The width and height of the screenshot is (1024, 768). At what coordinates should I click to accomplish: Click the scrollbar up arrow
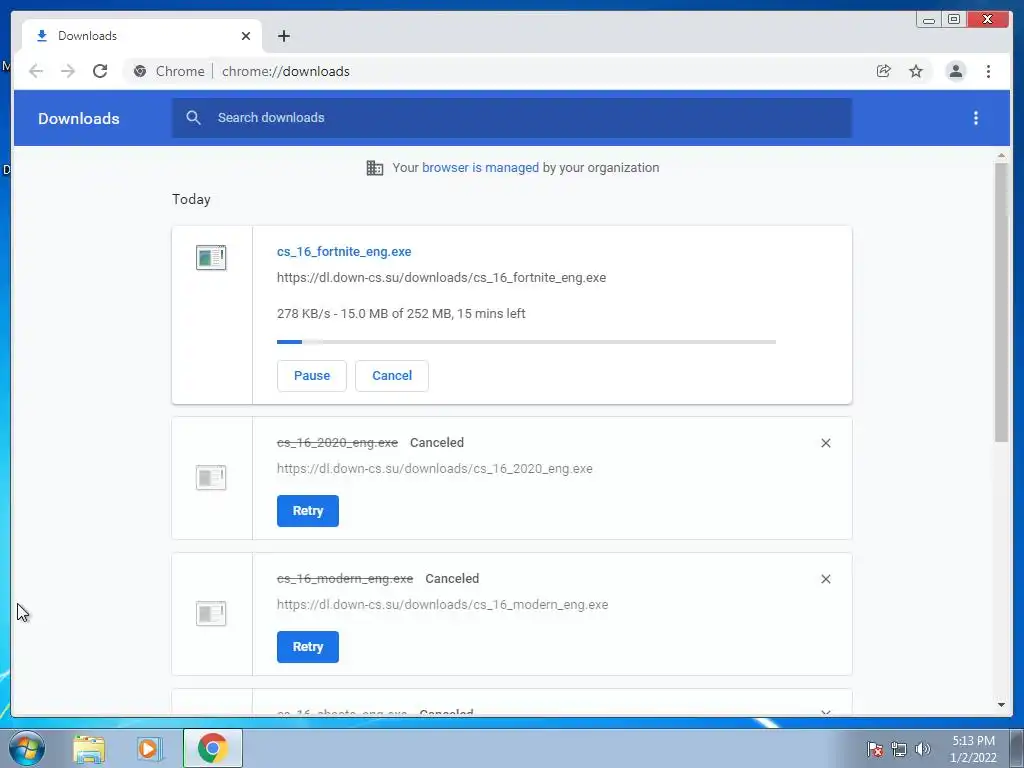[x=1001, y=155]
